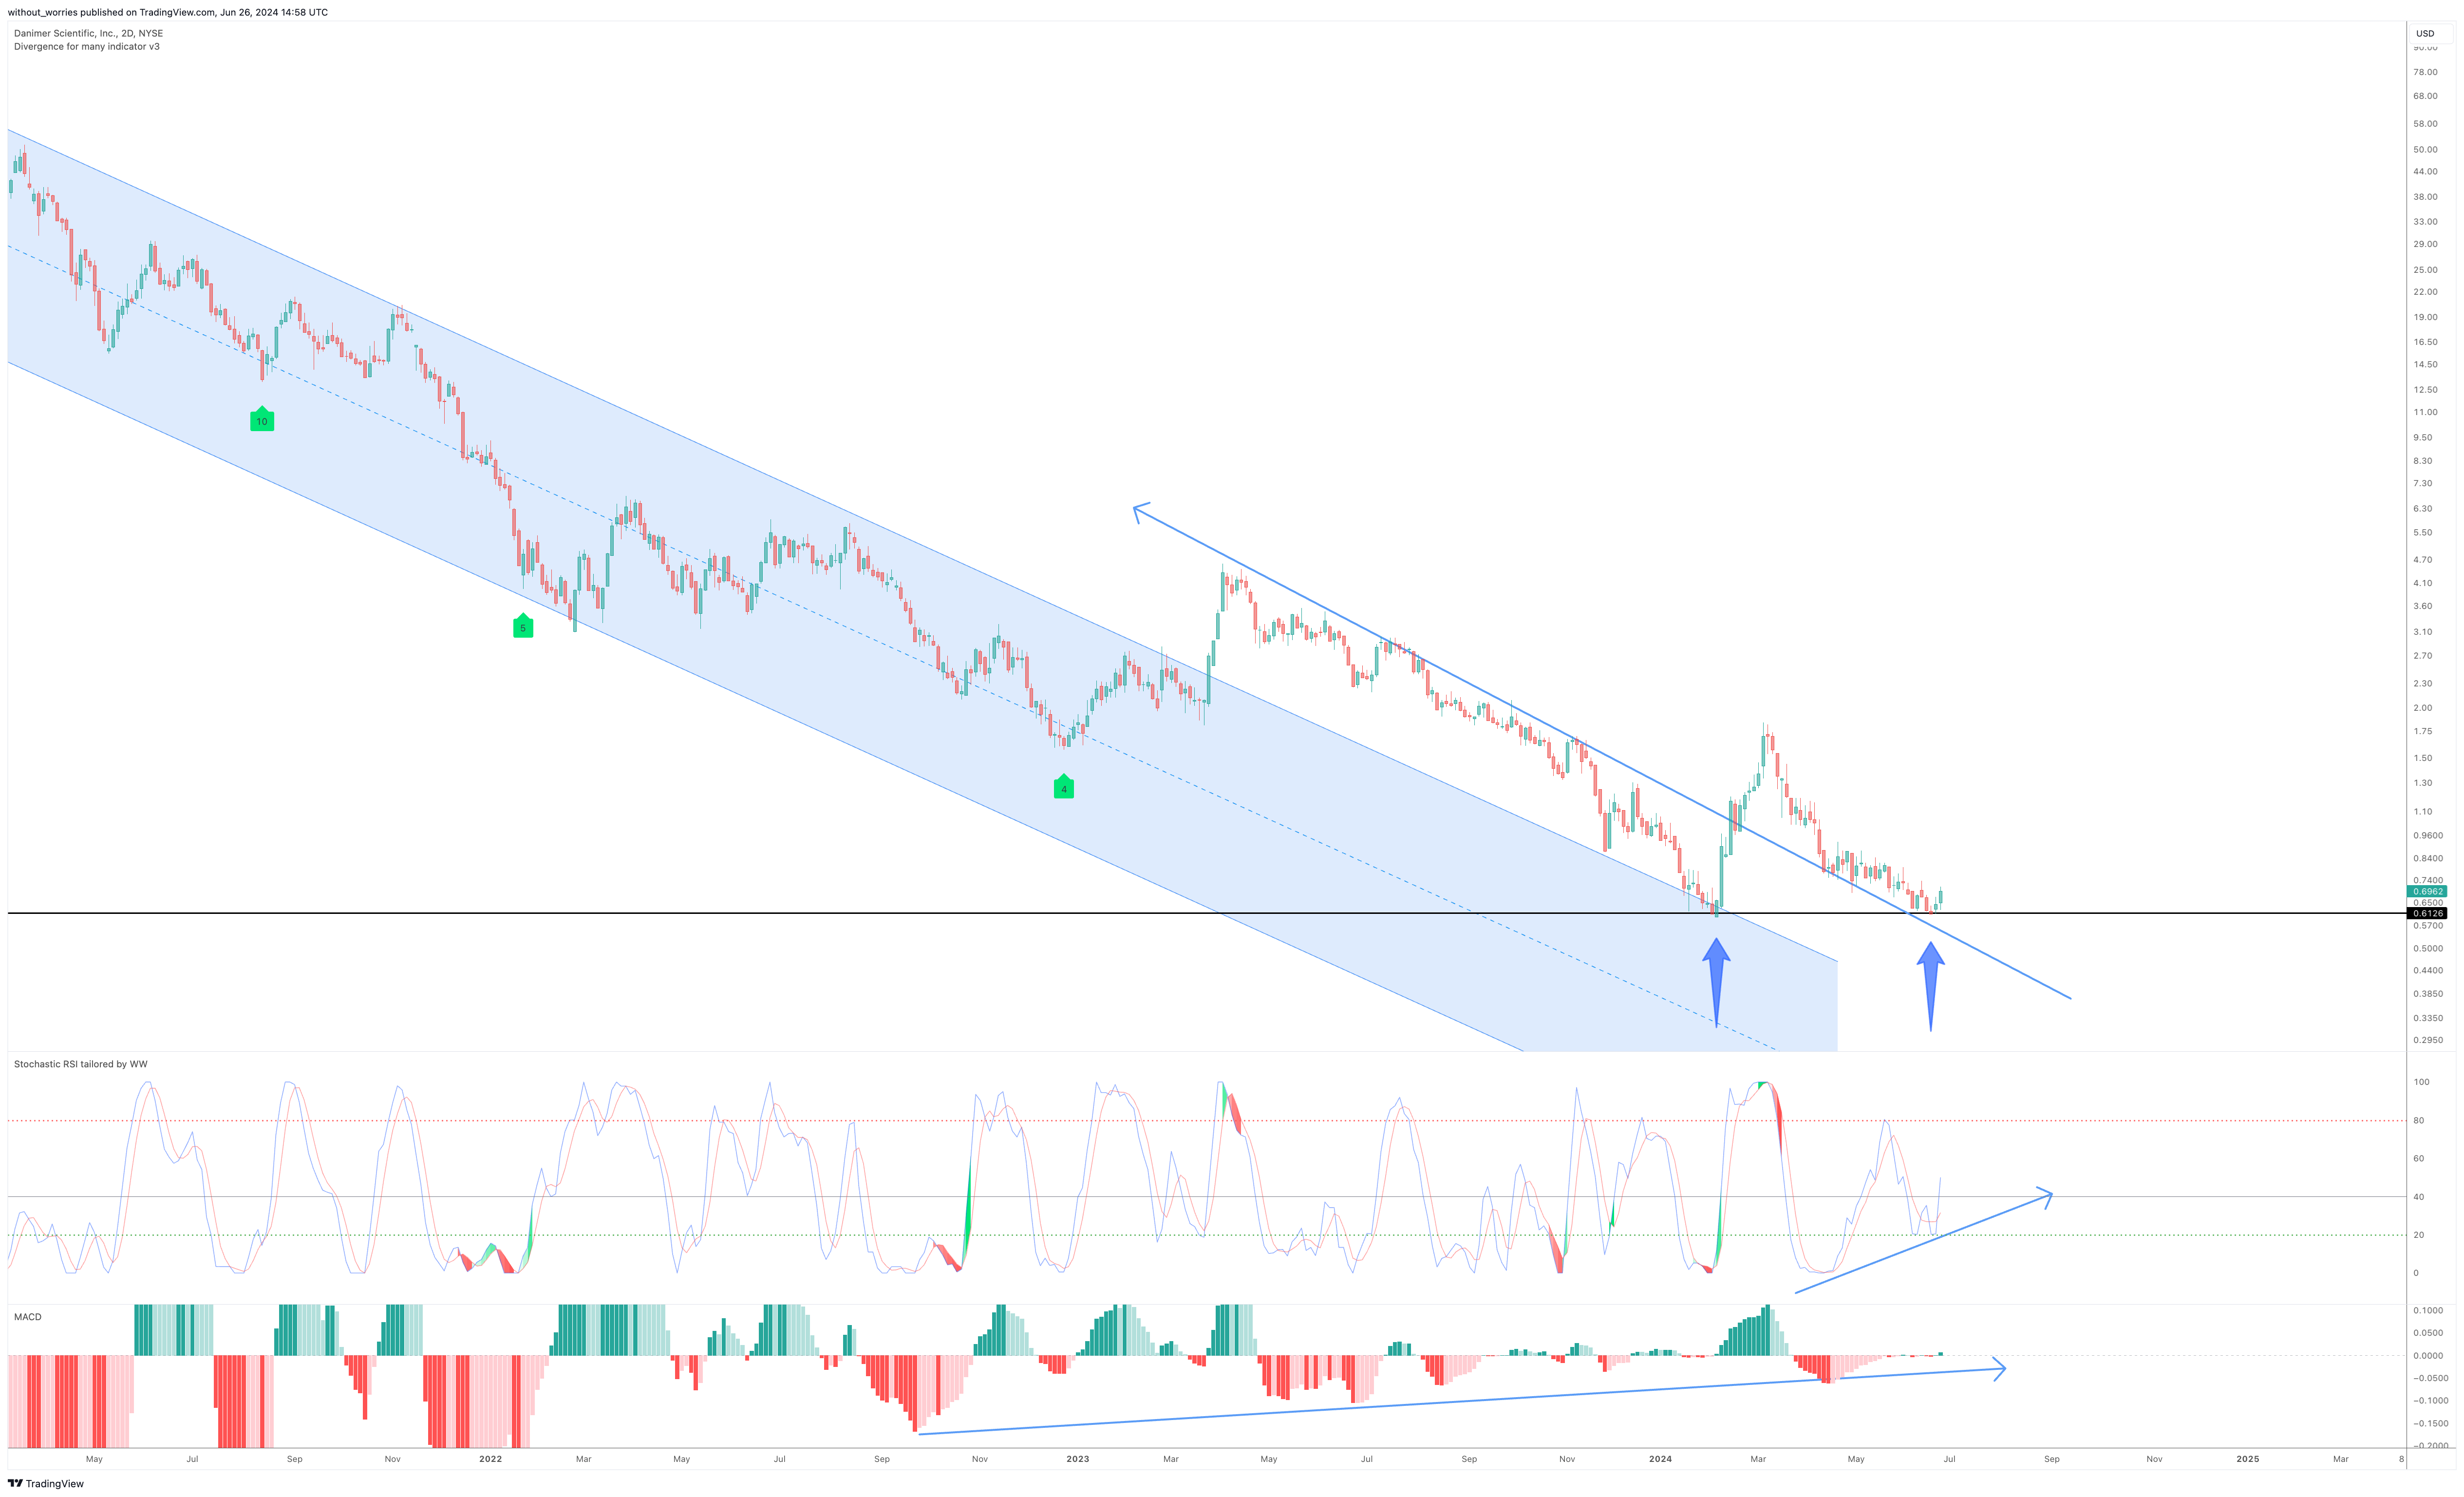
Task: Click the 58.00 price axis label
Action: (2425, 124)
